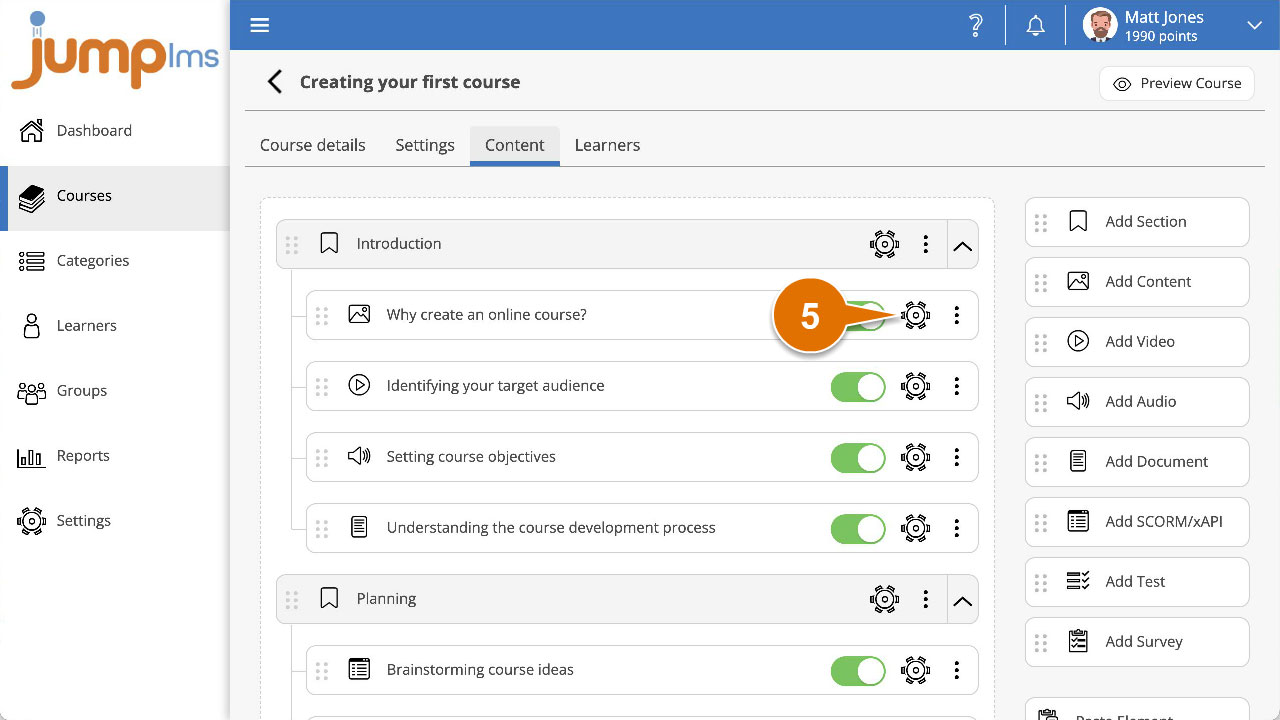Open Groups in sidebar

click(x=115, y=391)
